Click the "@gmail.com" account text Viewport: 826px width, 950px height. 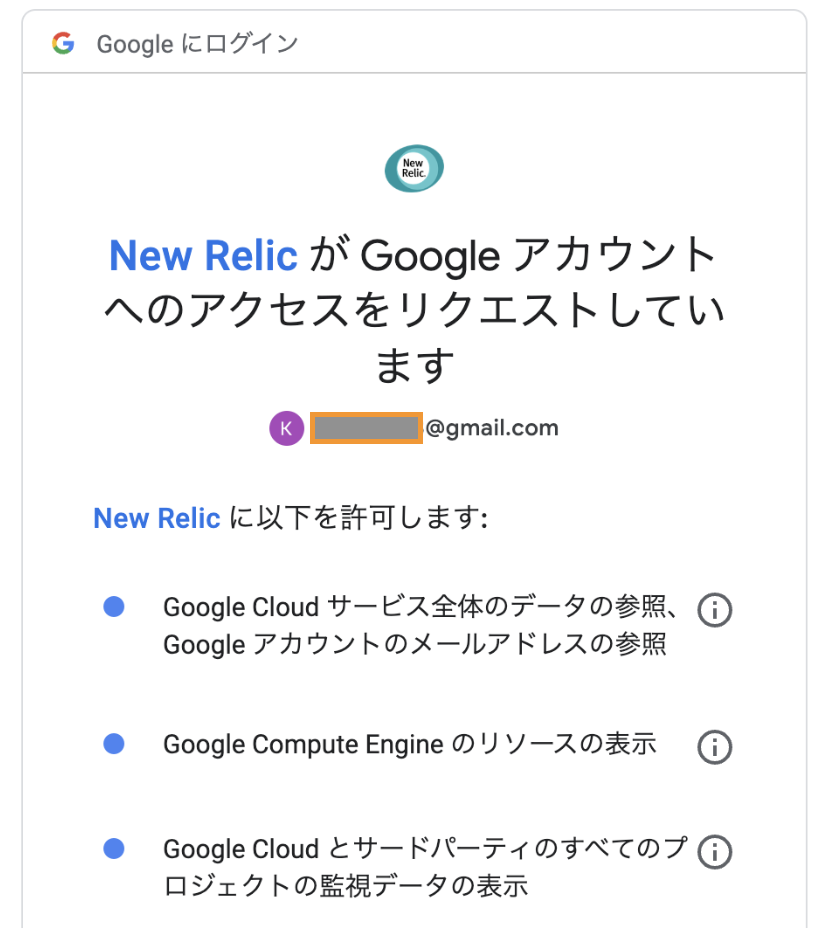tap(491, 429)
